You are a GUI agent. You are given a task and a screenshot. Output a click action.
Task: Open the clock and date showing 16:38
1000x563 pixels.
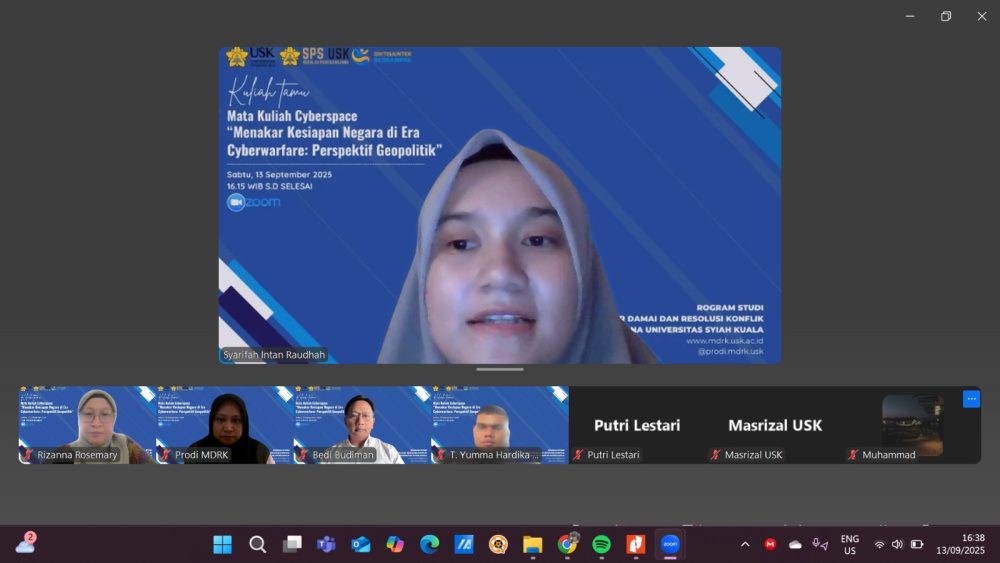(960, 544)
